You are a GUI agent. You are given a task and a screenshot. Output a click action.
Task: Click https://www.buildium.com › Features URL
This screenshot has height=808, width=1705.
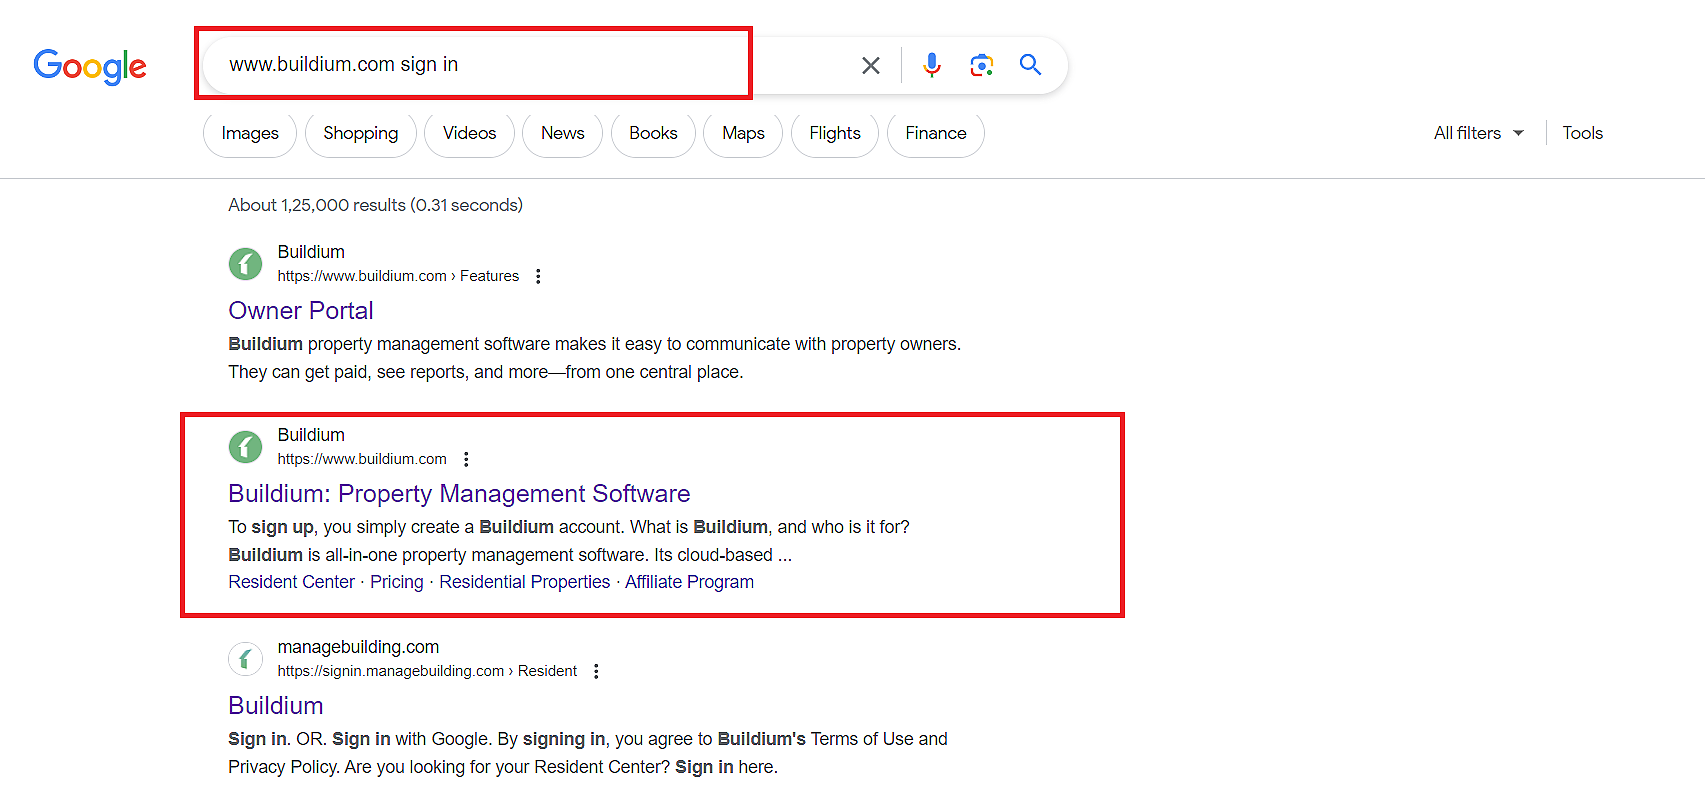pyautogui.click(x=398, y=276)
